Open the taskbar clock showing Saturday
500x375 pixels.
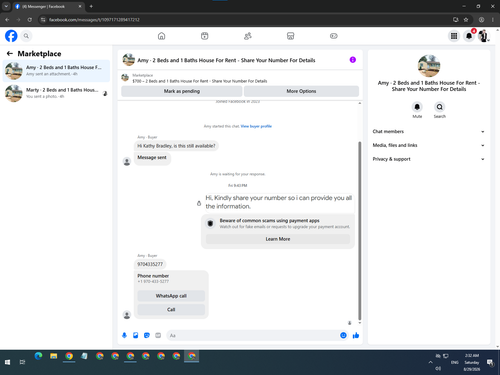tap(471, 362)
